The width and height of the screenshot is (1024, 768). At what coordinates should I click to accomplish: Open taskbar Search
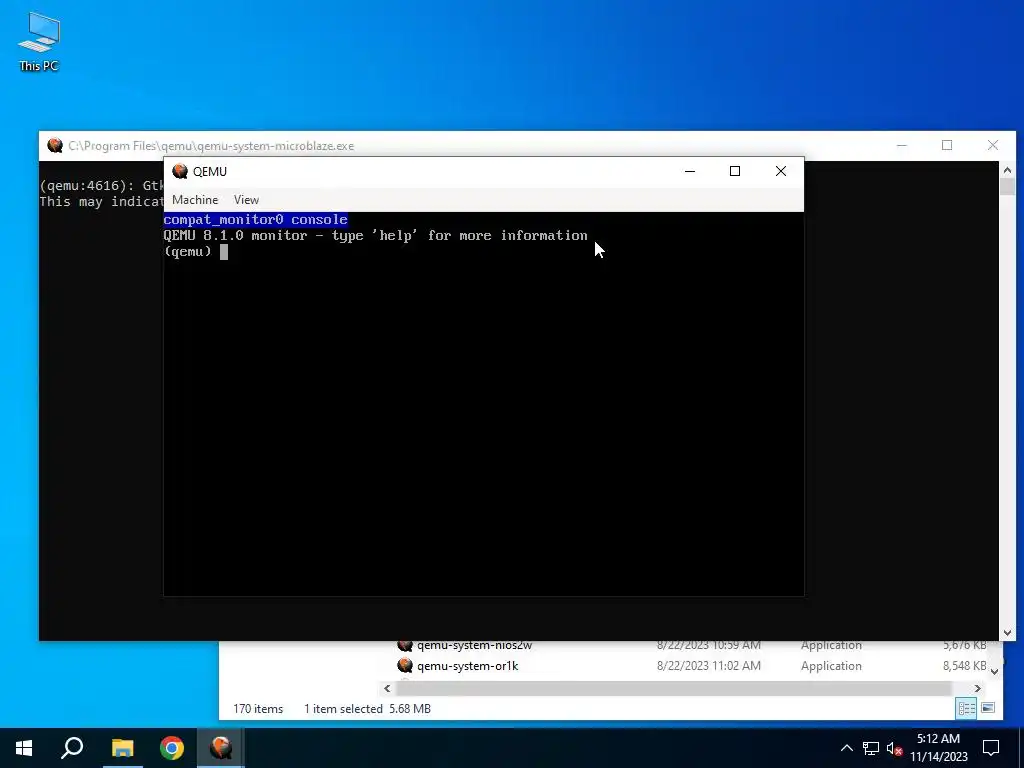(x=72, y=748)
